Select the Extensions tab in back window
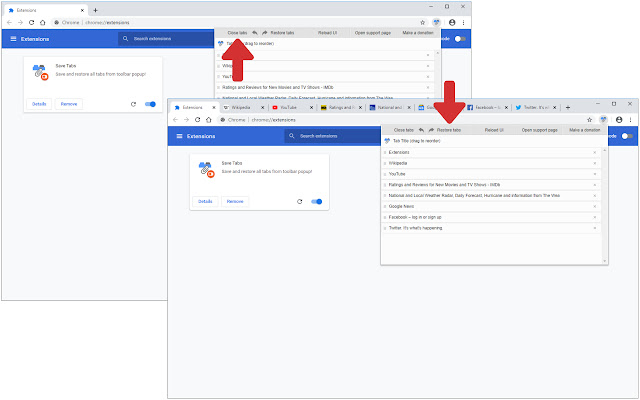The width and height of the screenshot is (640, 400). (x=45, y=10)
